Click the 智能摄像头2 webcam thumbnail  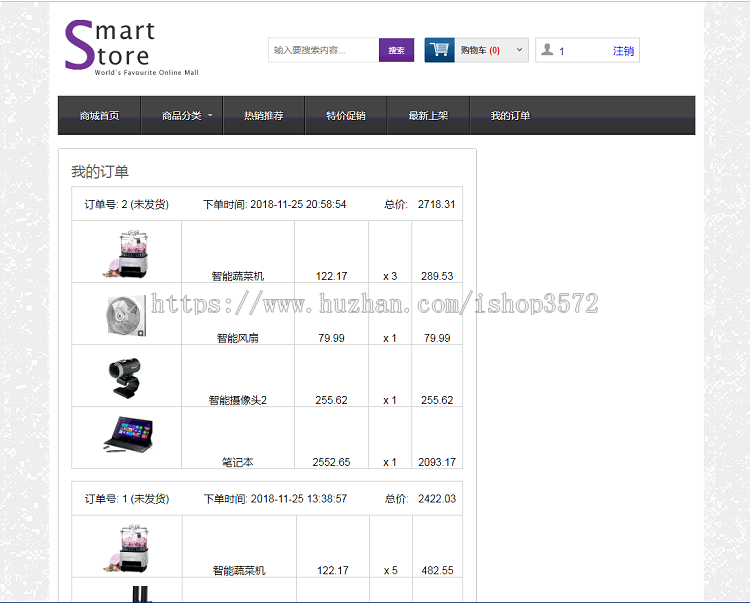tap(124, 378)
